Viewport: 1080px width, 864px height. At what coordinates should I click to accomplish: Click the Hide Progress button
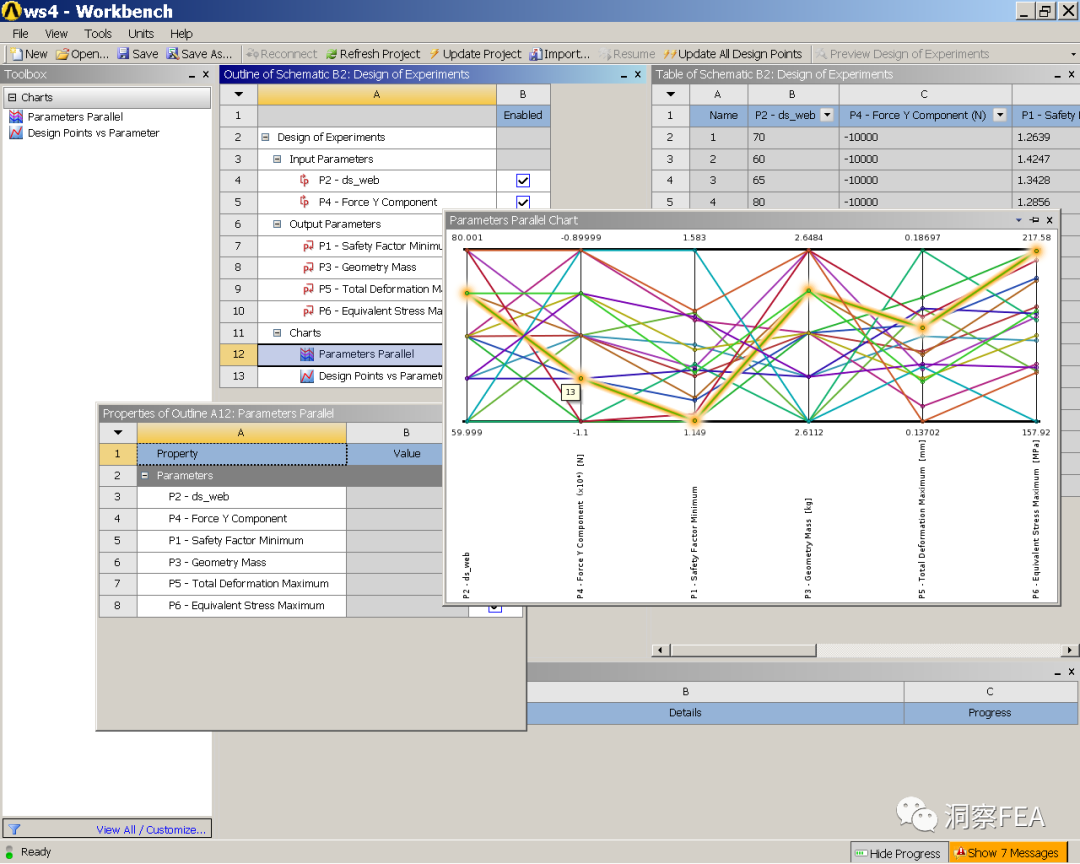[897, 853]
